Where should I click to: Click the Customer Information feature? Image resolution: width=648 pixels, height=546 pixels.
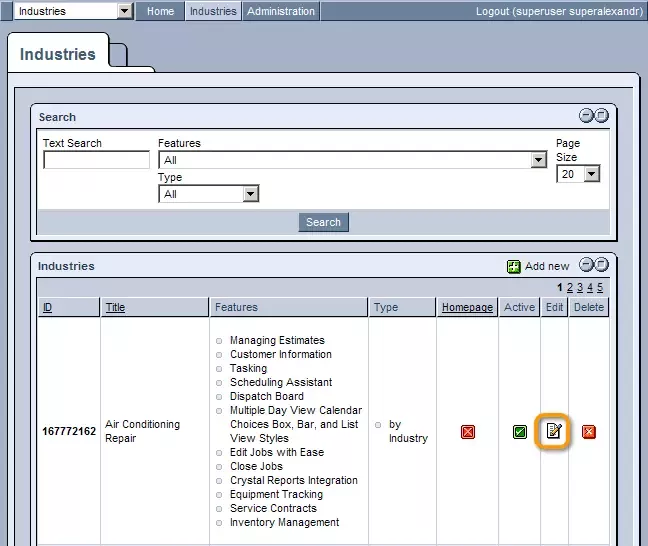coord(281,354)
